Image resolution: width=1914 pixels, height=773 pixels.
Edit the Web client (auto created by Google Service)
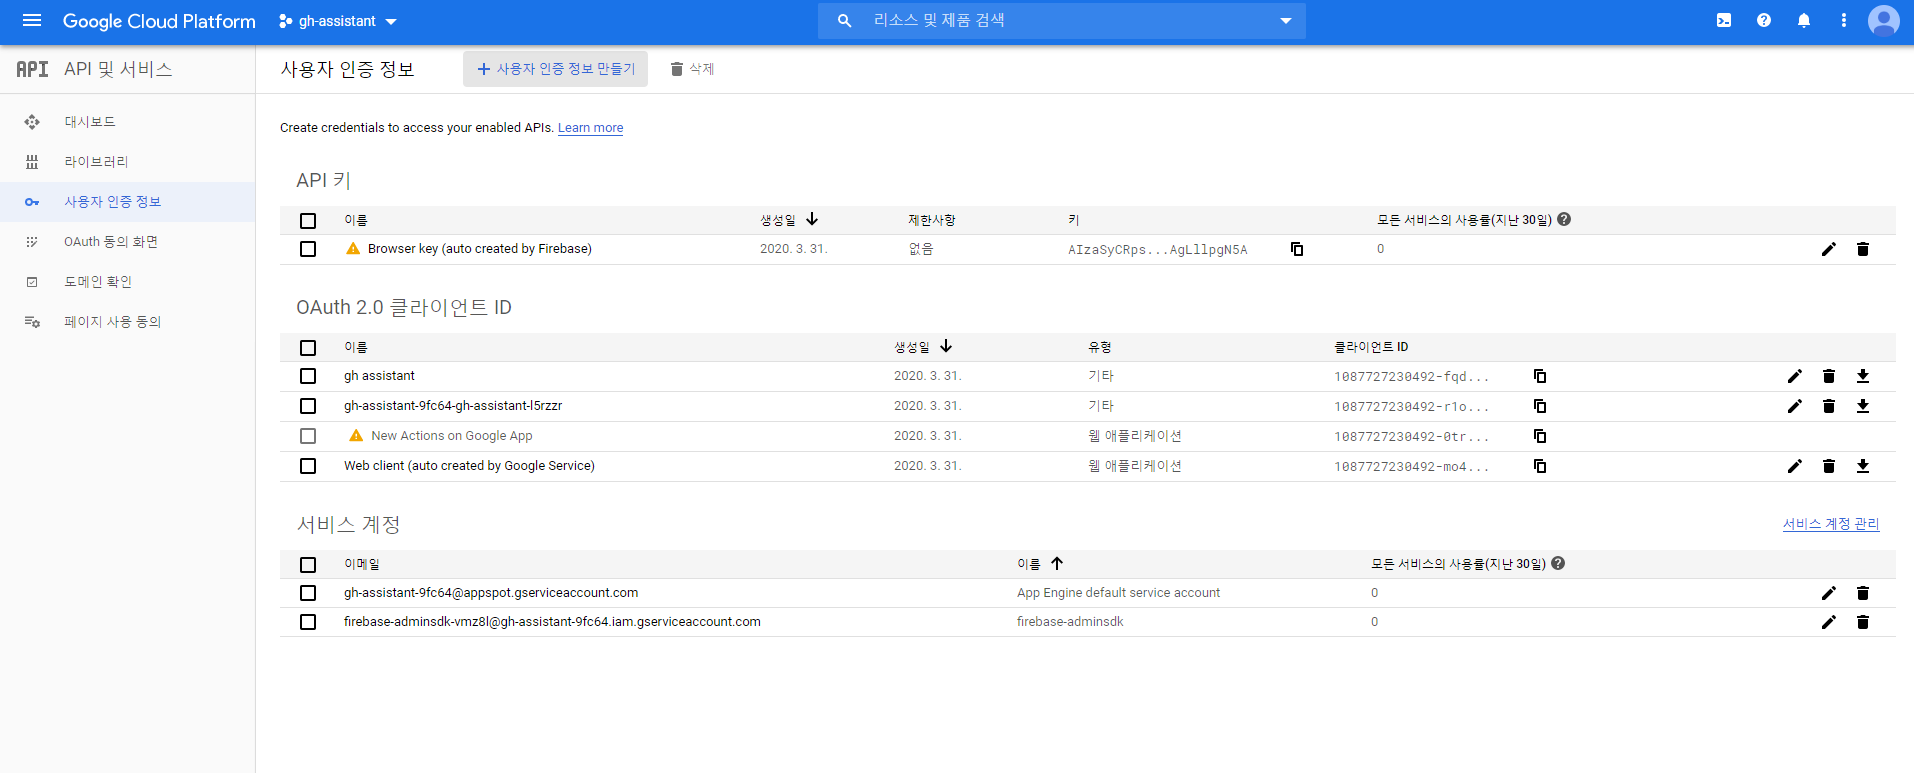pos(1795,466)
